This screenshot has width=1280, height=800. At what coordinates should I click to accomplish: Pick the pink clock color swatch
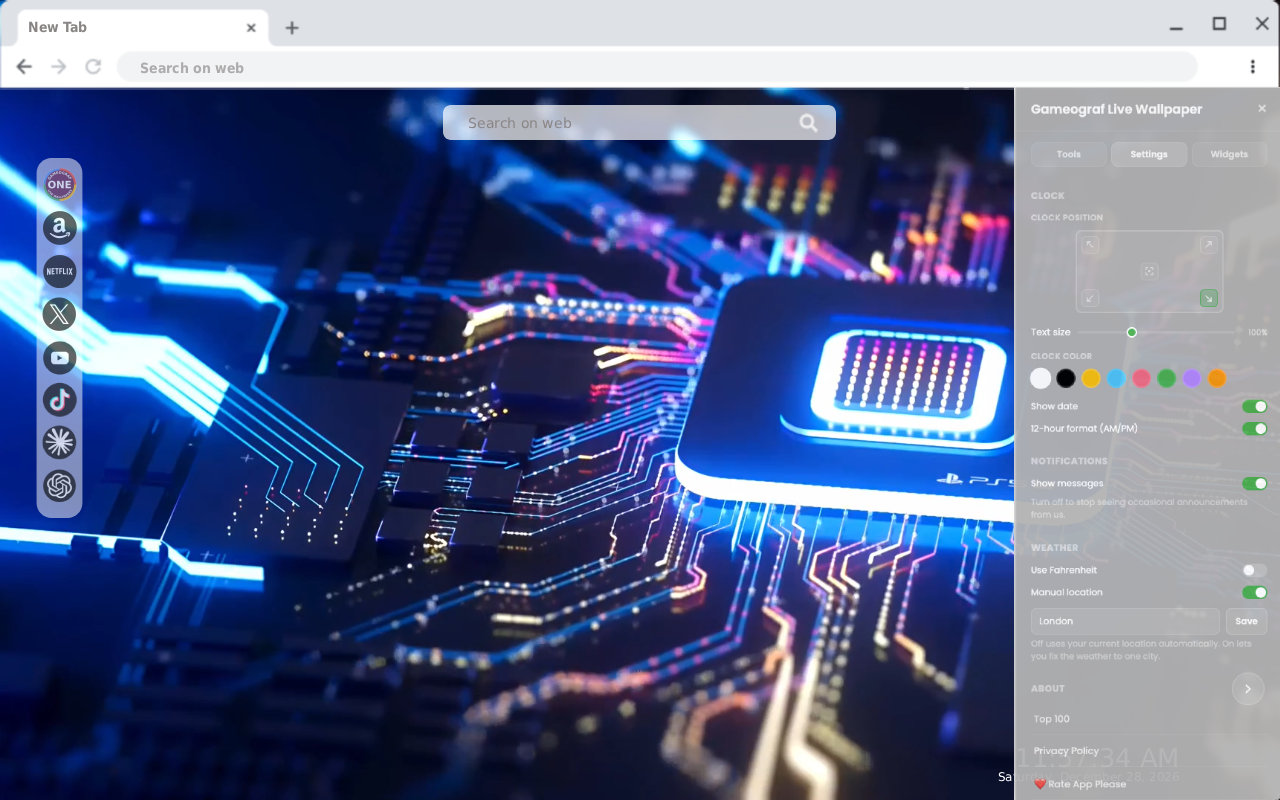pos(1141,378)
